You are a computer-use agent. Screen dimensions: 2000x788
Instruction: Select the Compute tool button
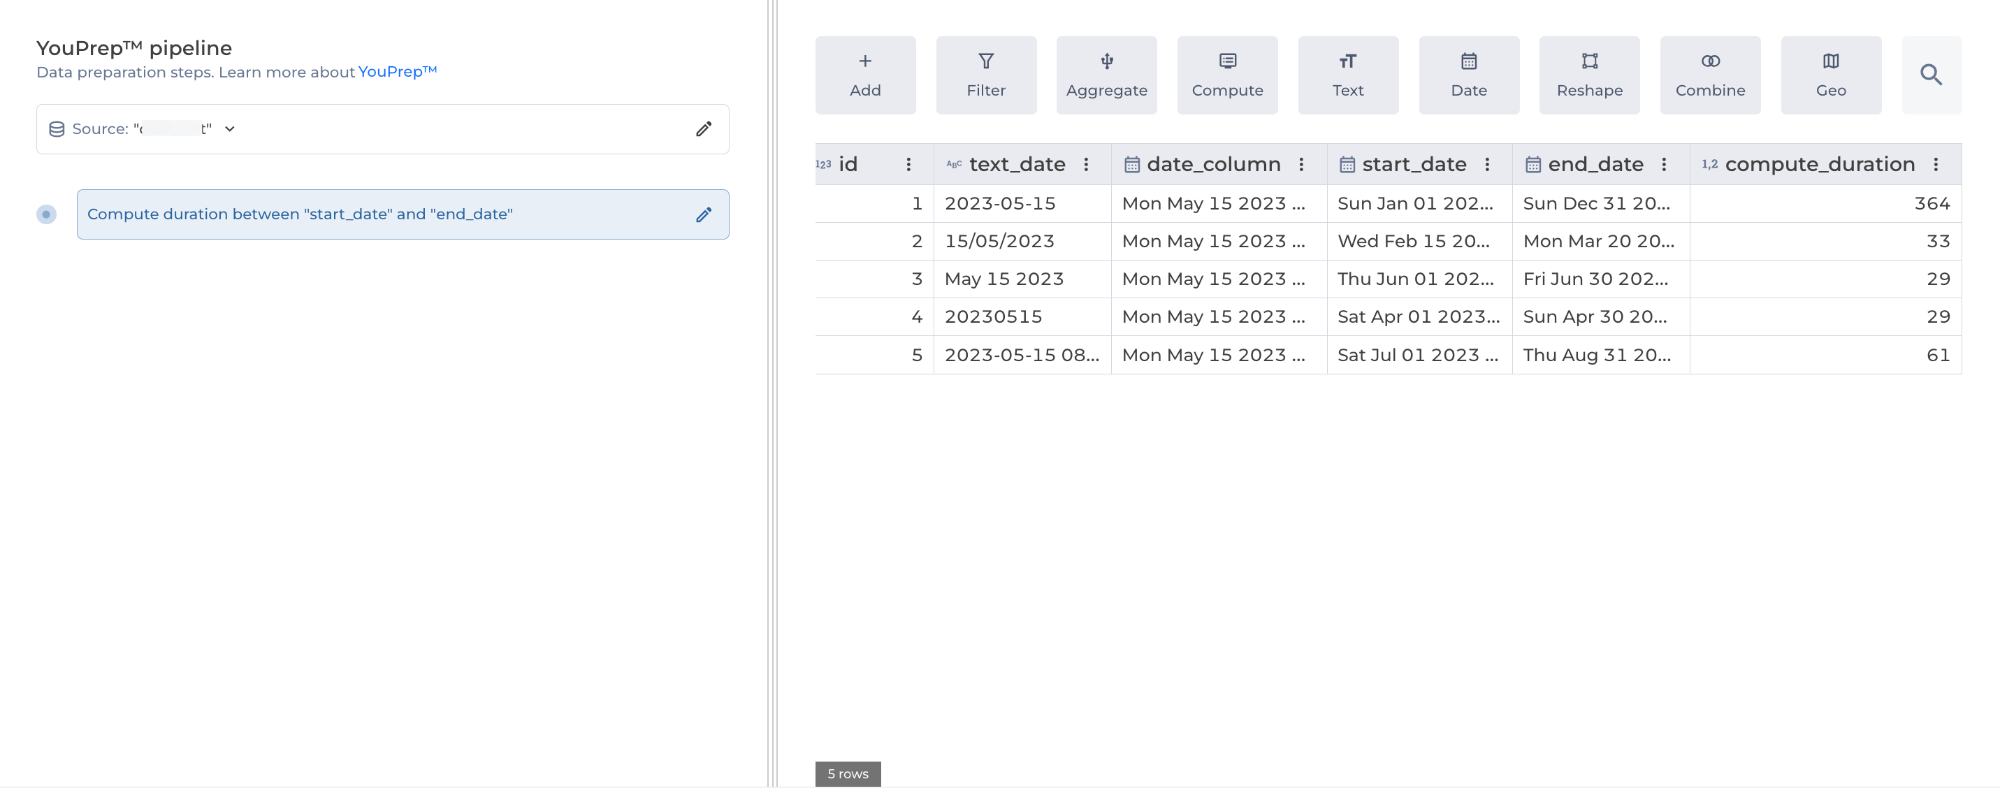point(1227,75)
